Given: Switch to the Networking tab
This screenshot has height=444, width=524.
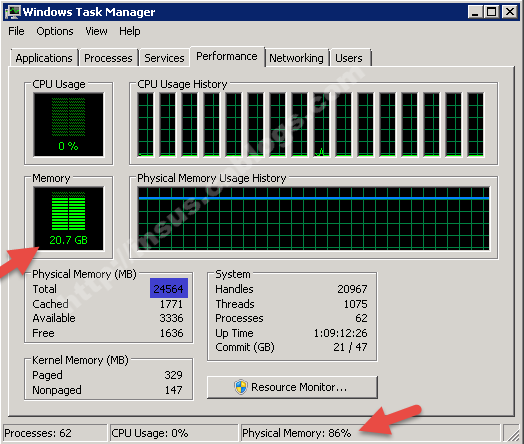Looking at the screenshot, I should pyautogui.click(x=296, y=58).
